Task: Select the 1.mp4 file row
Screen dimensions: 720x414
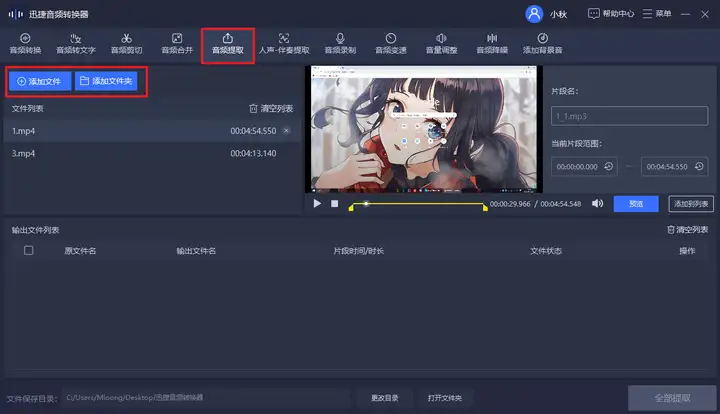Action: click(x=152, y=131)
